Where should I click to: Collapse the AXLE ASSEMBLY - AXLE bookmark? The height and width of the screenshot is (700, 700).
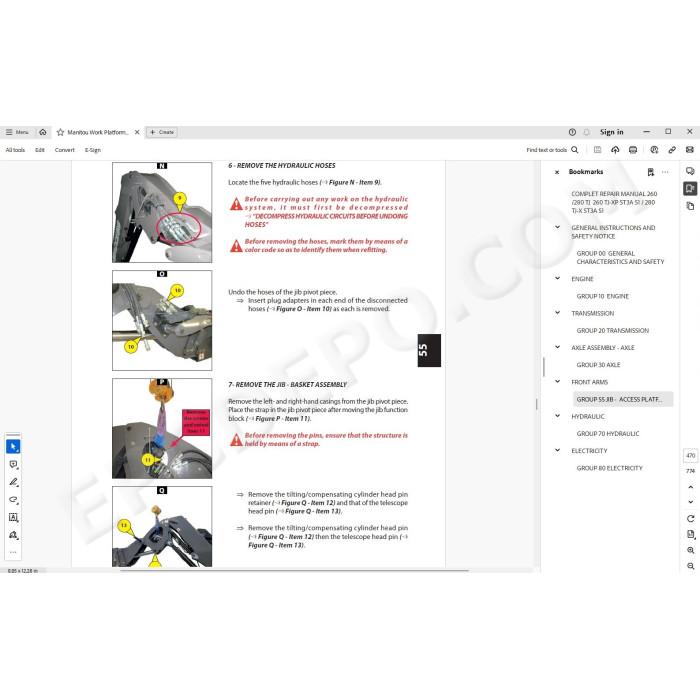[557, 347]
